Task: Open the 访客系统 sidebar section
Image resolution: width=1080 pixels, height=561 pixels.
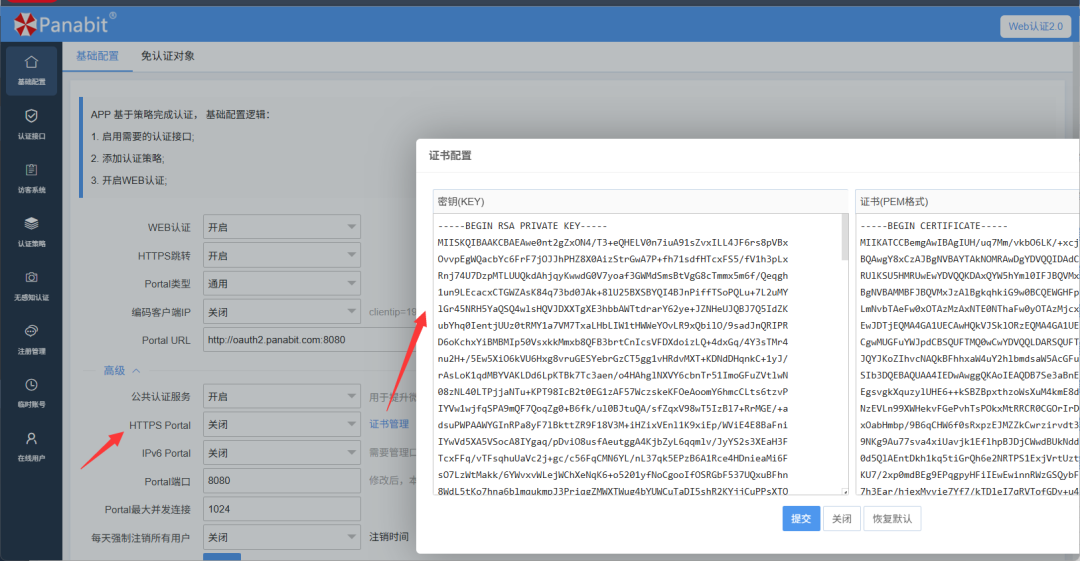Action: click(x=31, y=178)
